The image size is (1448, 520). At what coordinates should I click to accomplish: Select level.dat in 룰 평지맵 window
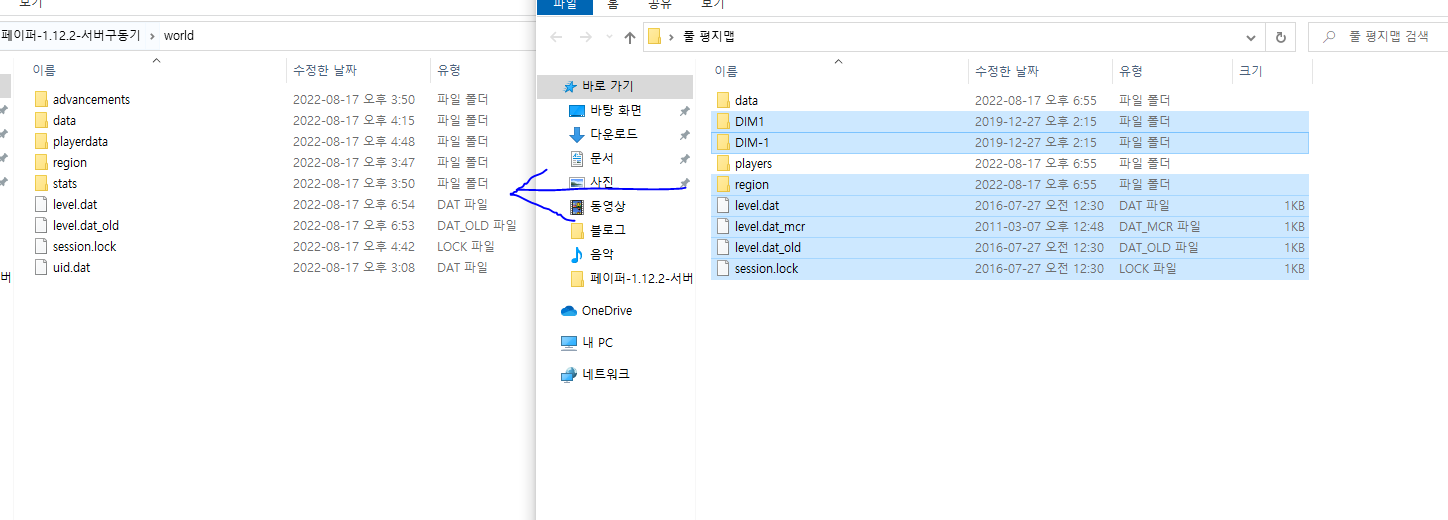tap(757, 205)
